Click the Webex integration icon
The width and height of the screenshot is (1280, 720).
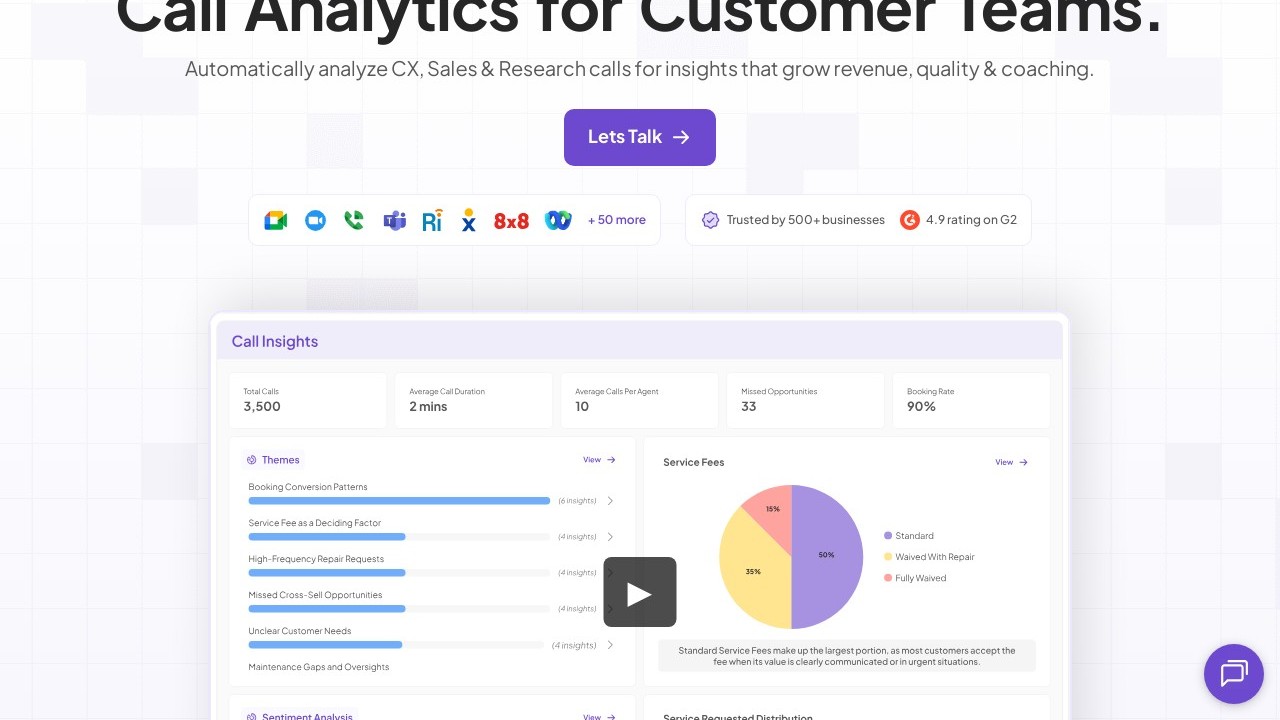pyautogui.click(x=558, y=220)
